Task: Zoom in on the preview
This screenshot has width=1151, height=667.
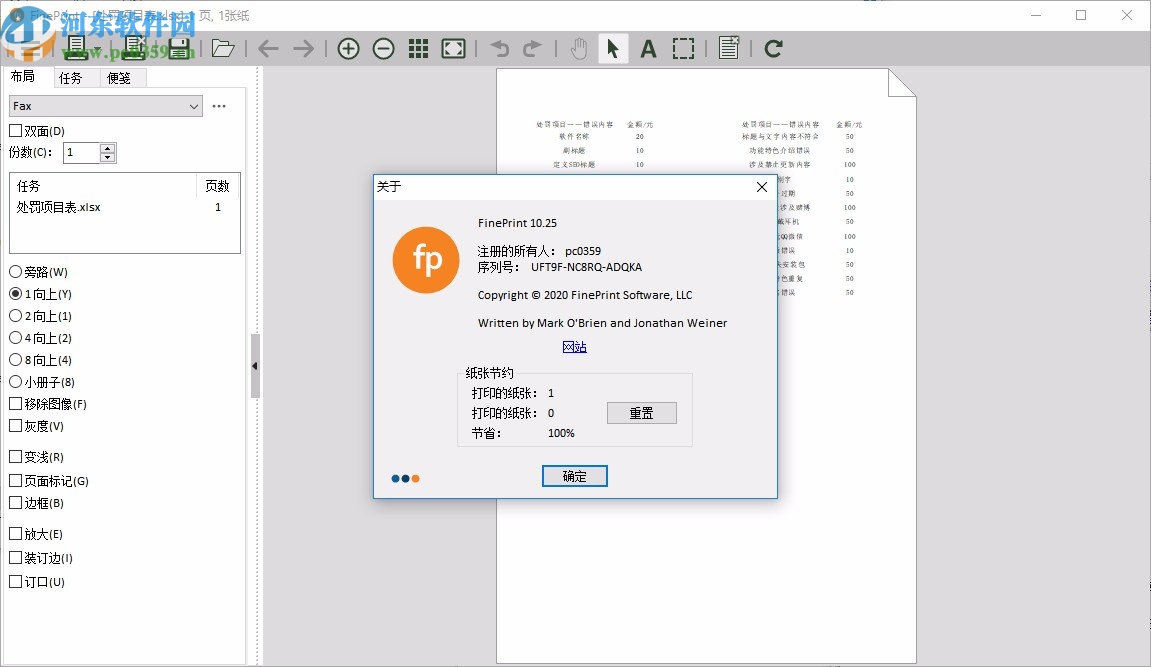Action: pyautogui.click(x=349, y=47)
